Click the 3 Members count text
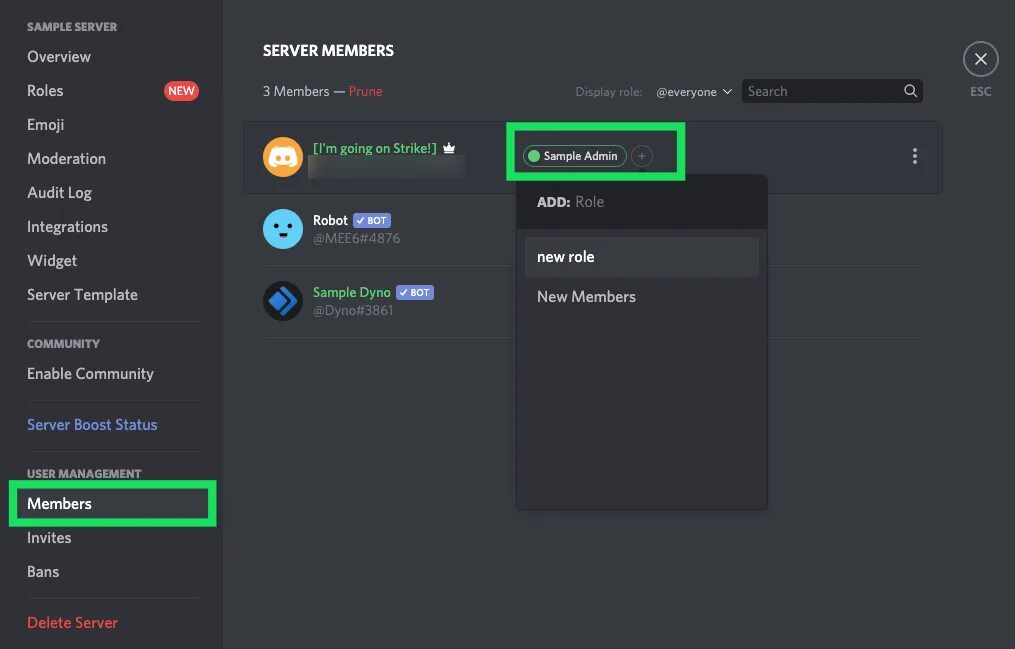Screen dimensions: 1015x649 (296, 91)
